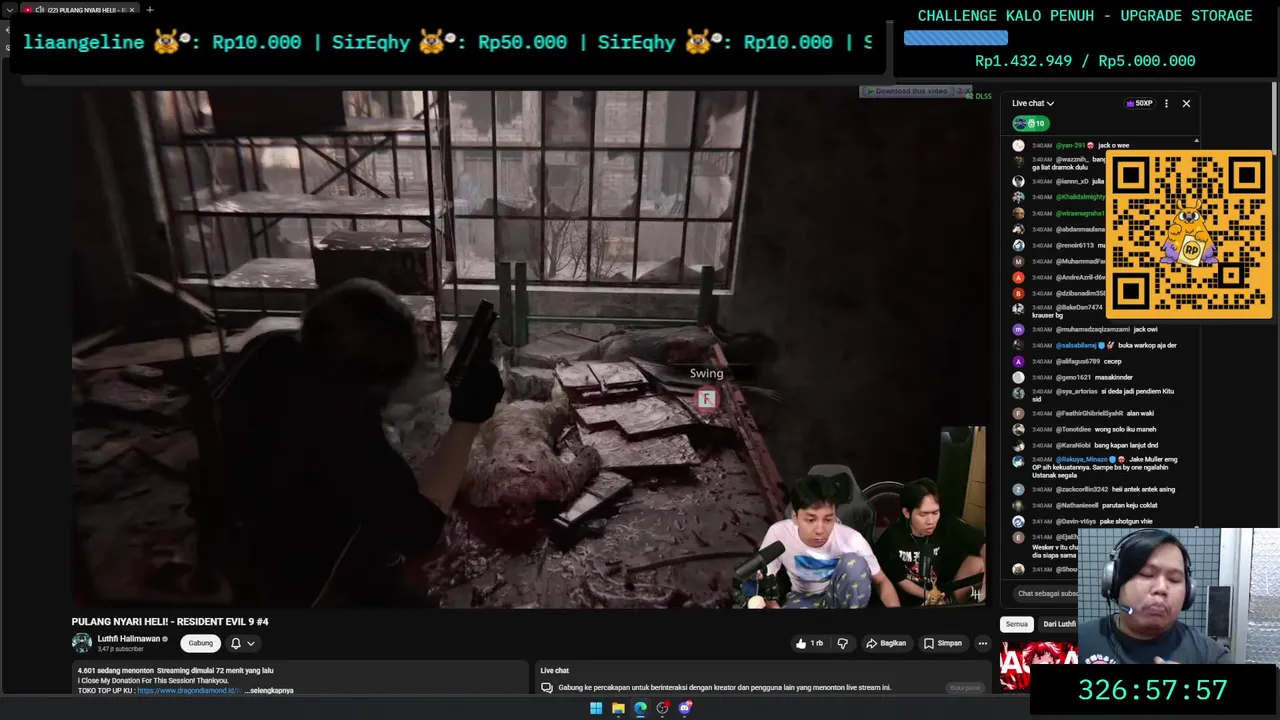Click the red thumbnail below filter chips

tap(1039, 666)
